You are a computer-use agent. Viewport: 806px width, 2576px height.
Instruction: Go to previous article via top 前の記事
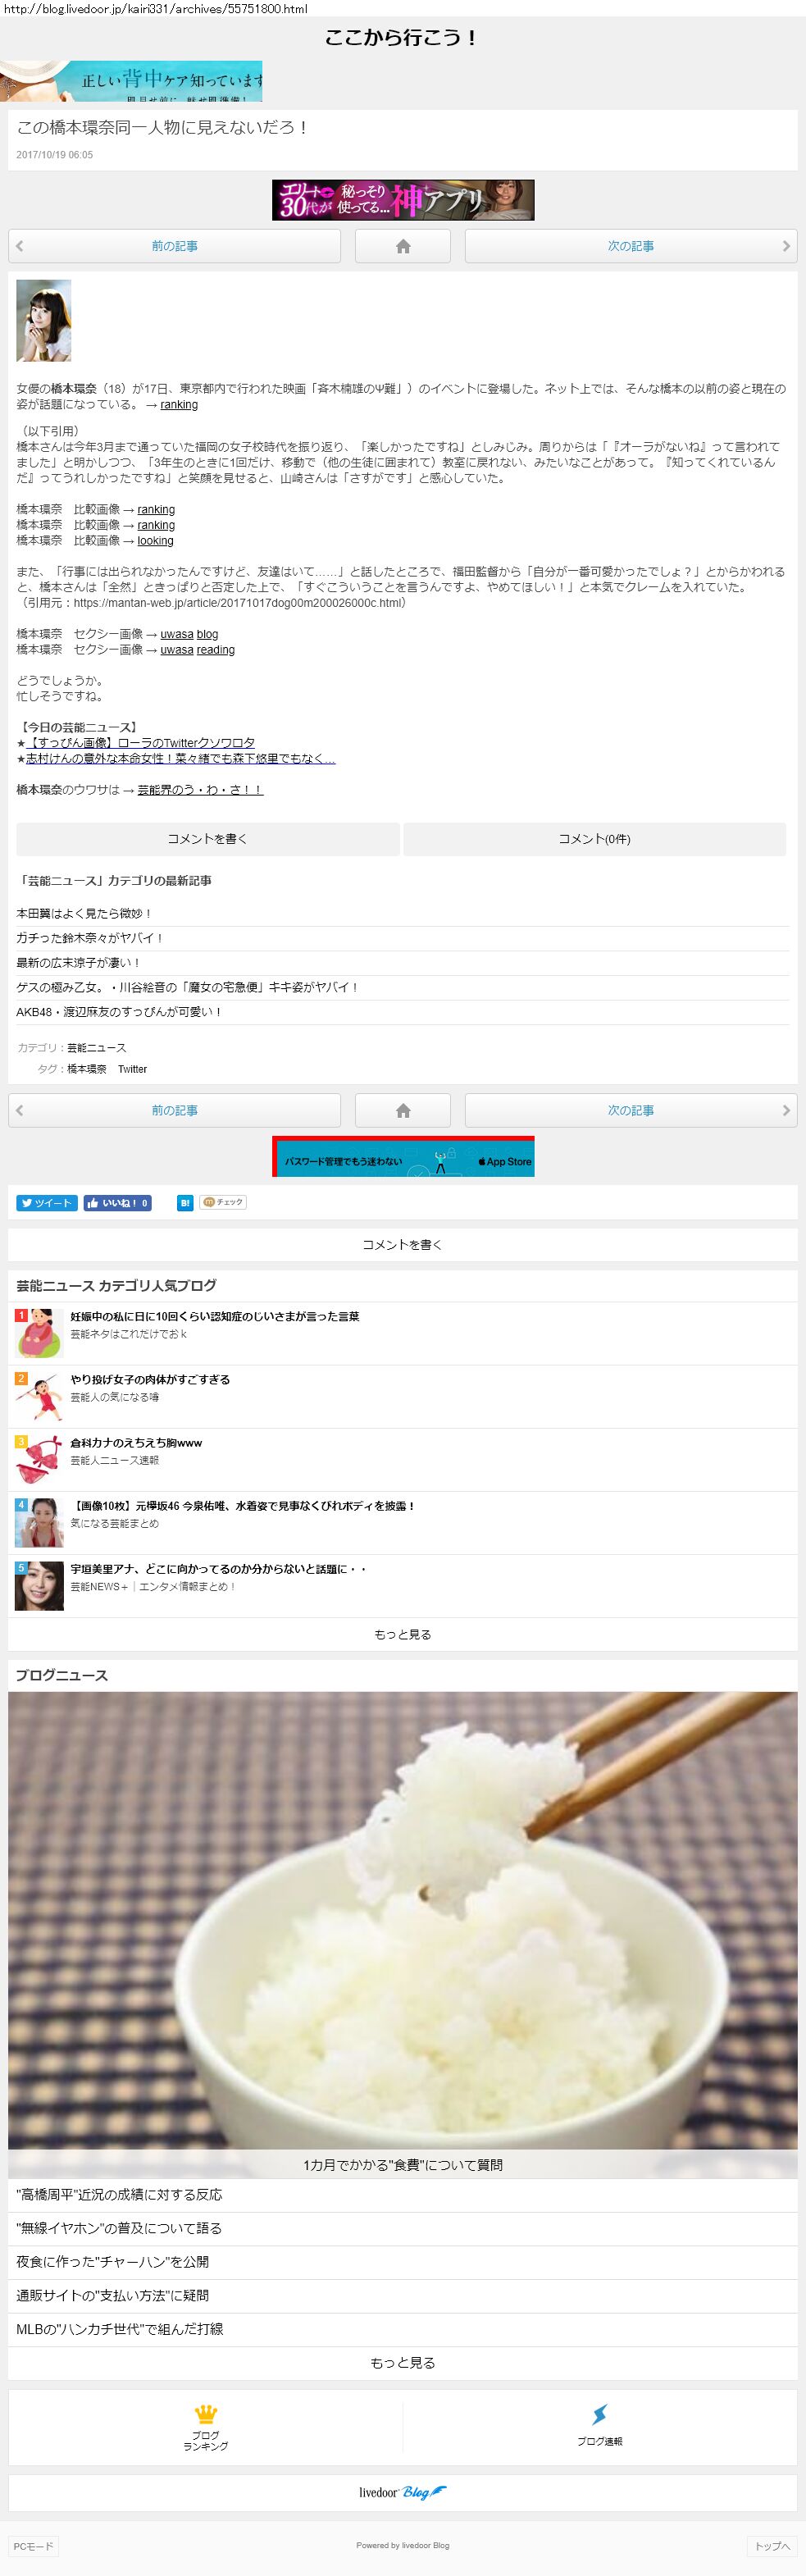point(174,246)
